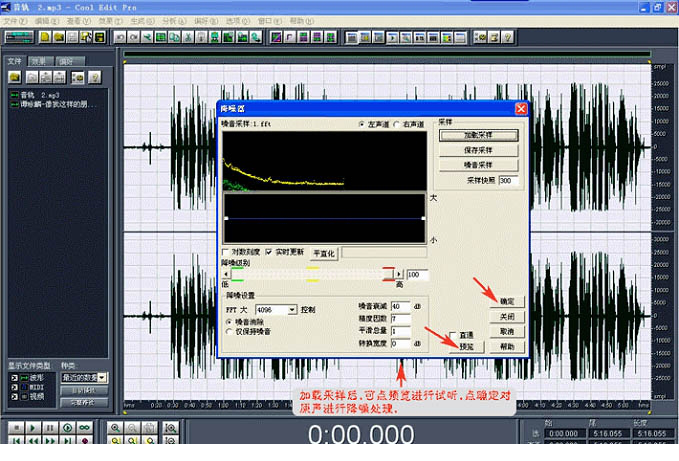Screen dimensions: 679x461
Task: Toggle the 视频 video file type checkbox
Action: point(14,396)
